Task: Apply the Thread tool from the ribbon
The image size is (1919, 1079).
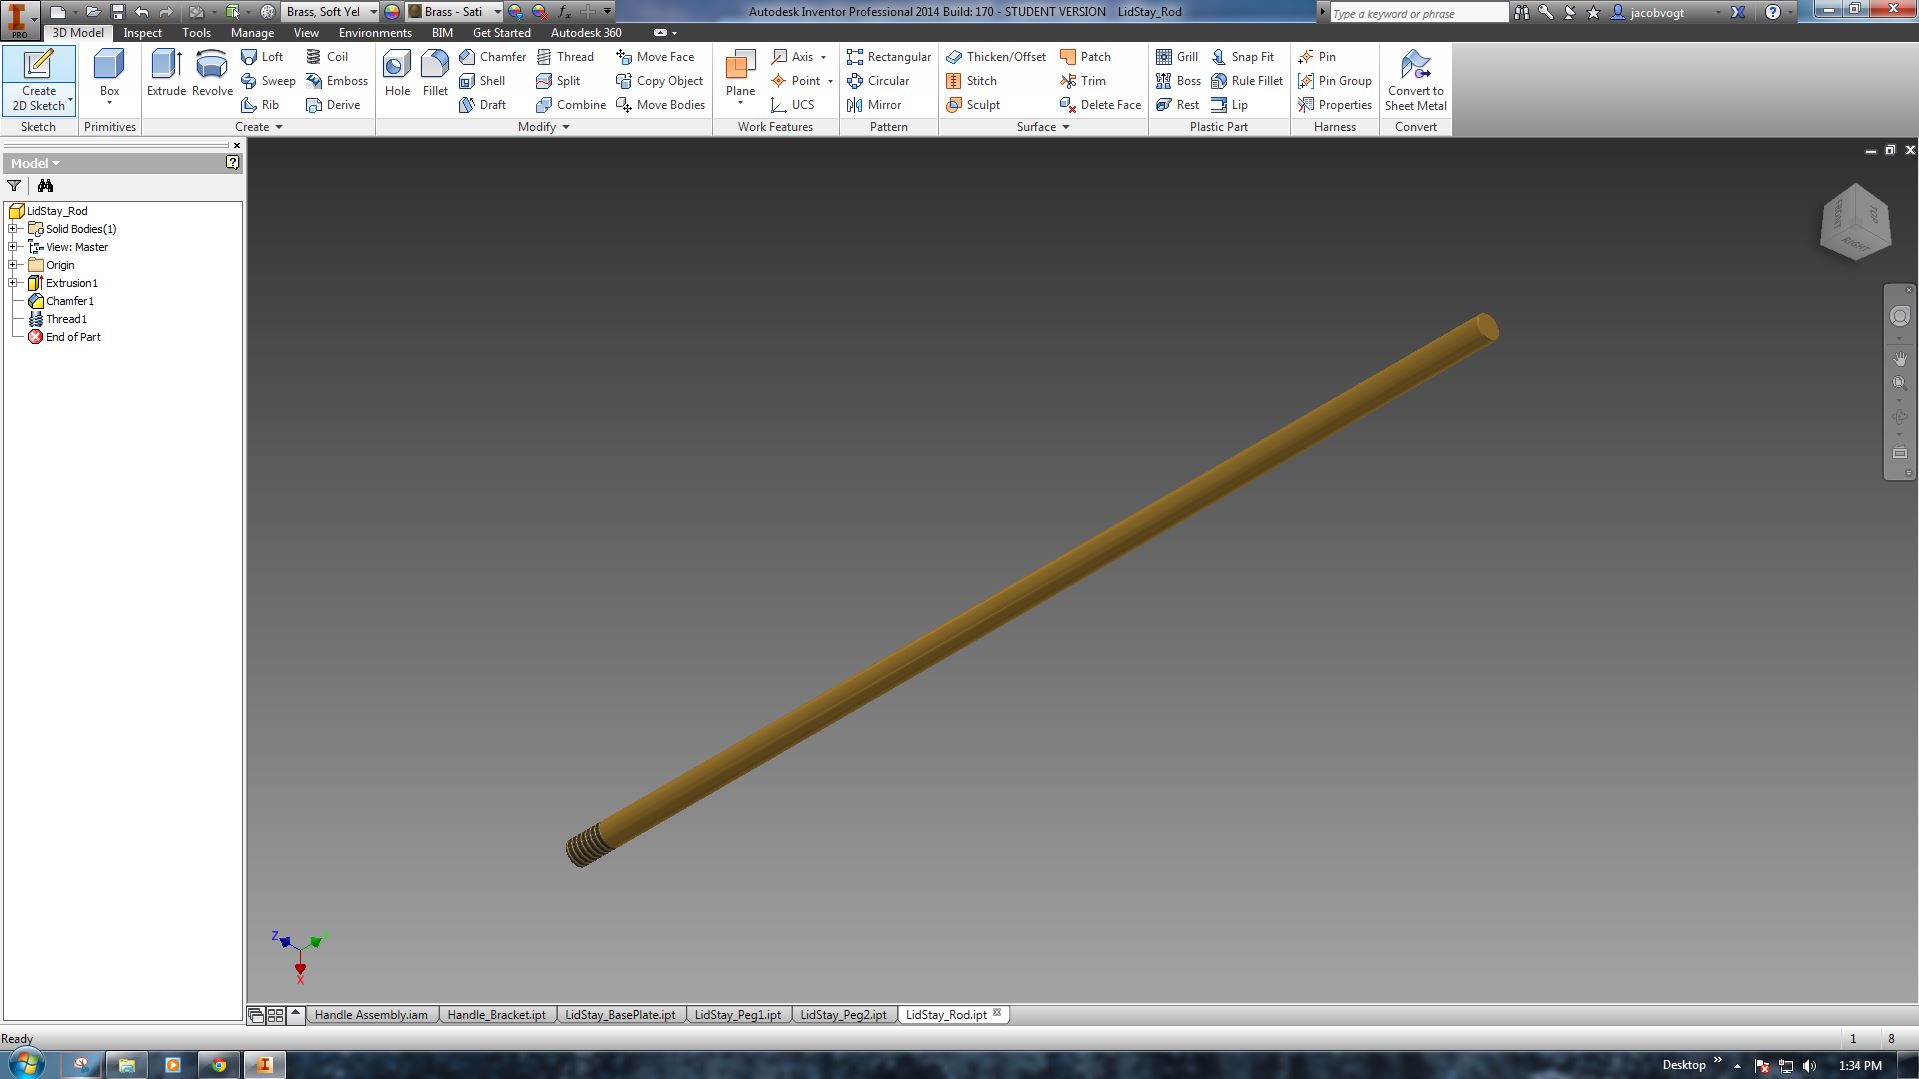Action: (565, 57)
